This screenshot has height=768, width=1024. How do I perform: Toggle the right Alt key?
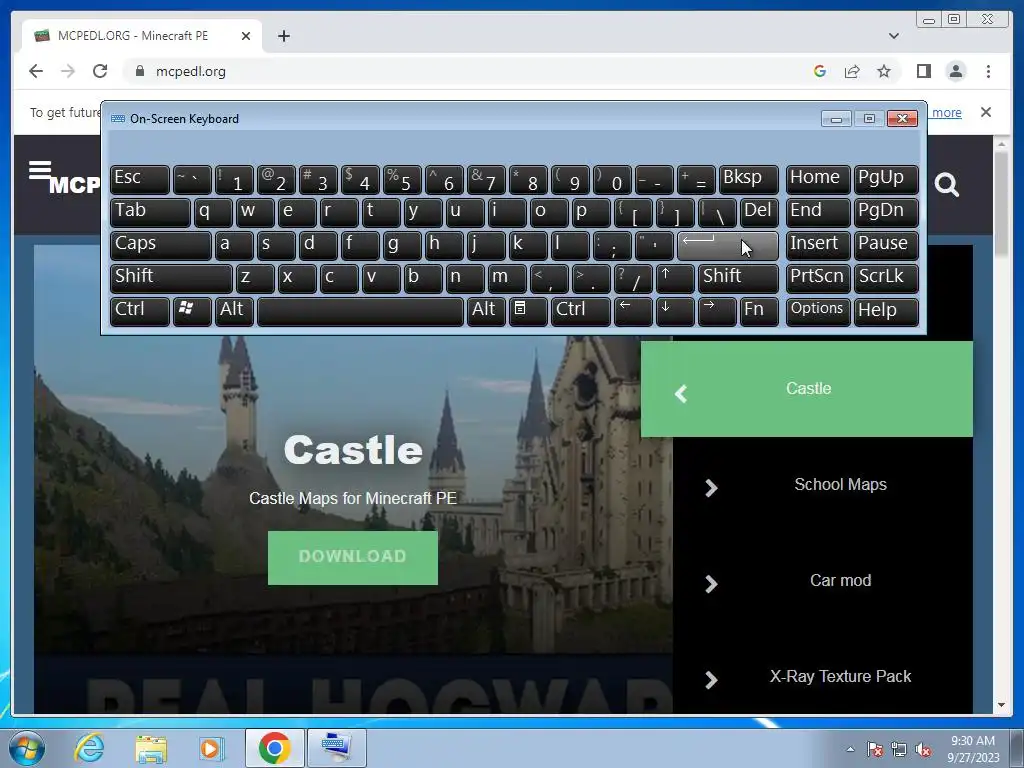point(486,311)
